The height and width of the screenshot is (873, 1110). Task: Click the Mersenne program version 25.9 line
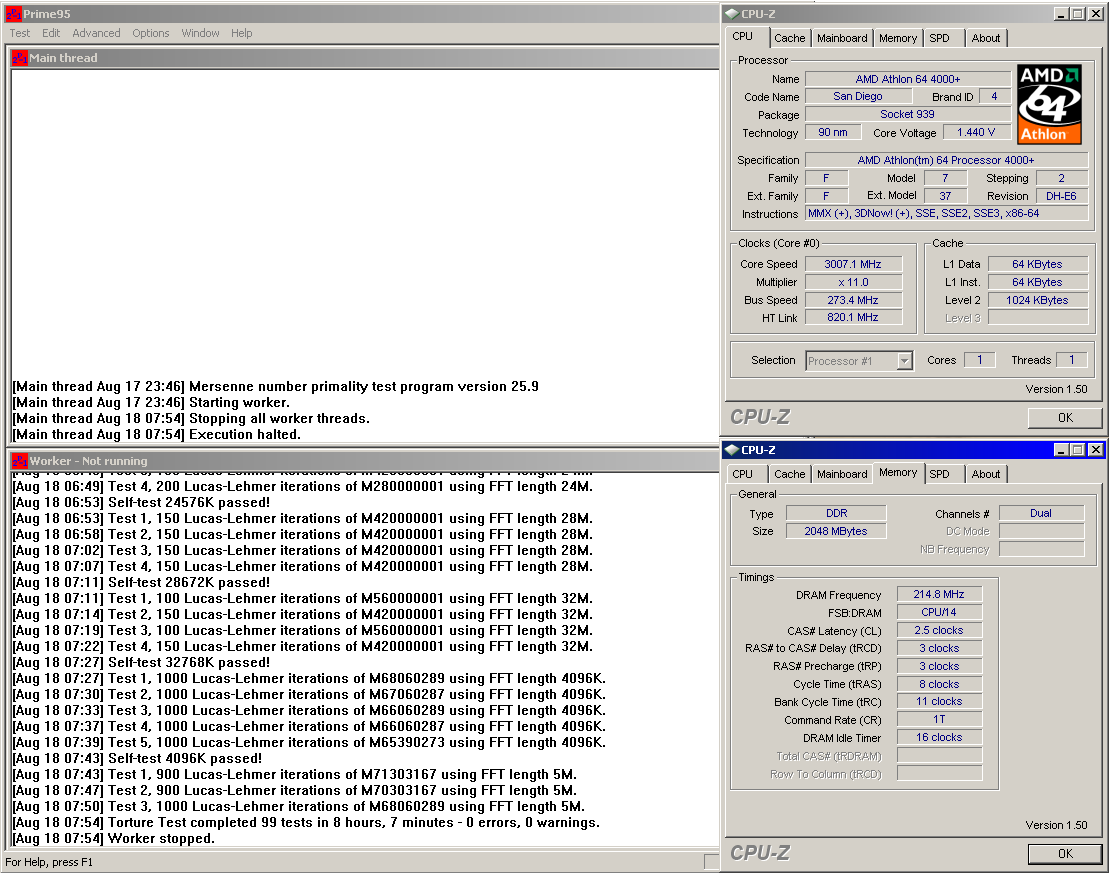(x=275, y=387)
